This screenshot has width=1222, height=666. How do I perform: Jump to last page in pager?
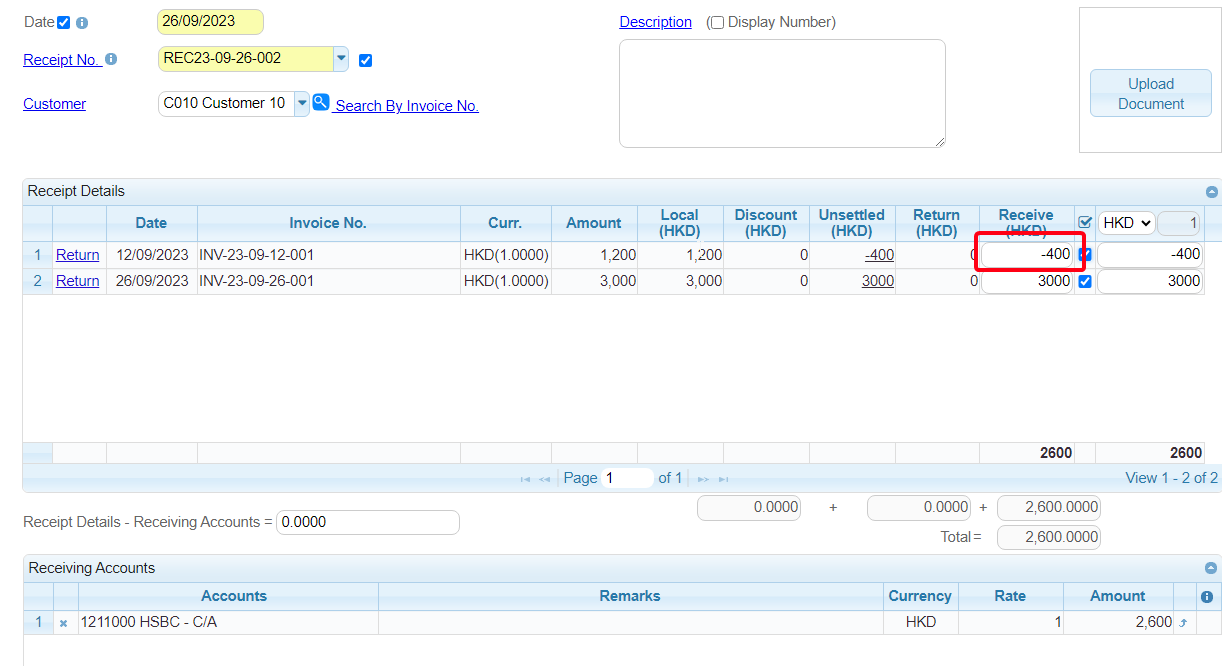click(x=723, y=479)
